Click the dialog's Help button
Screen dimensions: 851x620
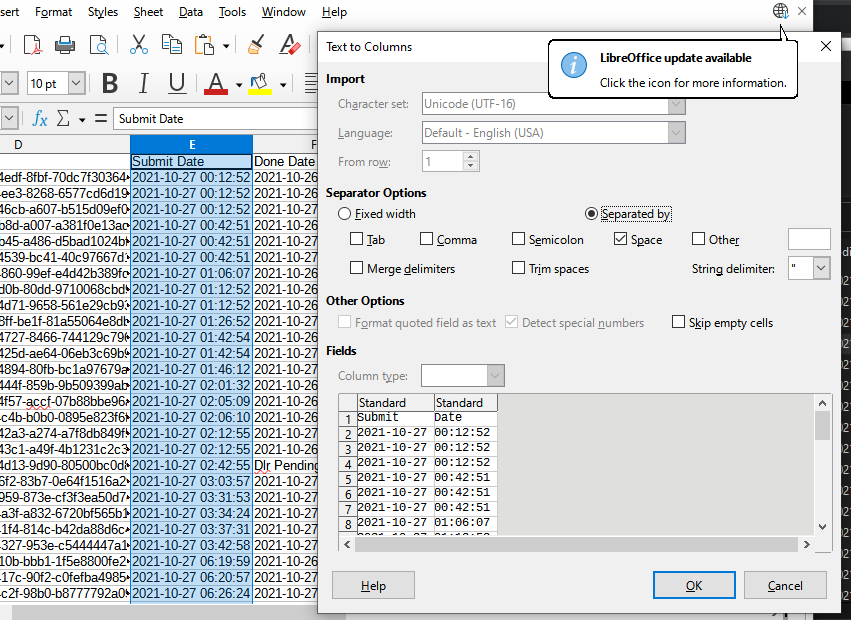(x=373, y=585)
